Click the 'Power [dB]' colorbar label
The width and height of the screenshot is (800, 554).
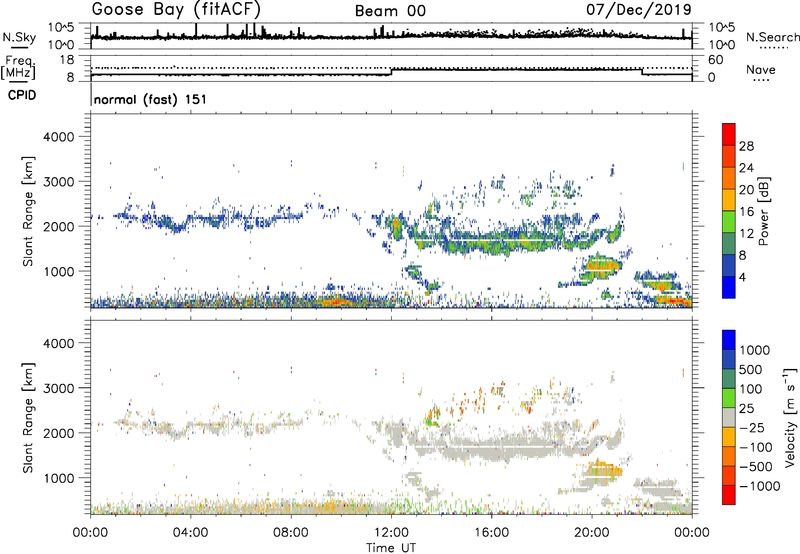click(x=763, y=211)
